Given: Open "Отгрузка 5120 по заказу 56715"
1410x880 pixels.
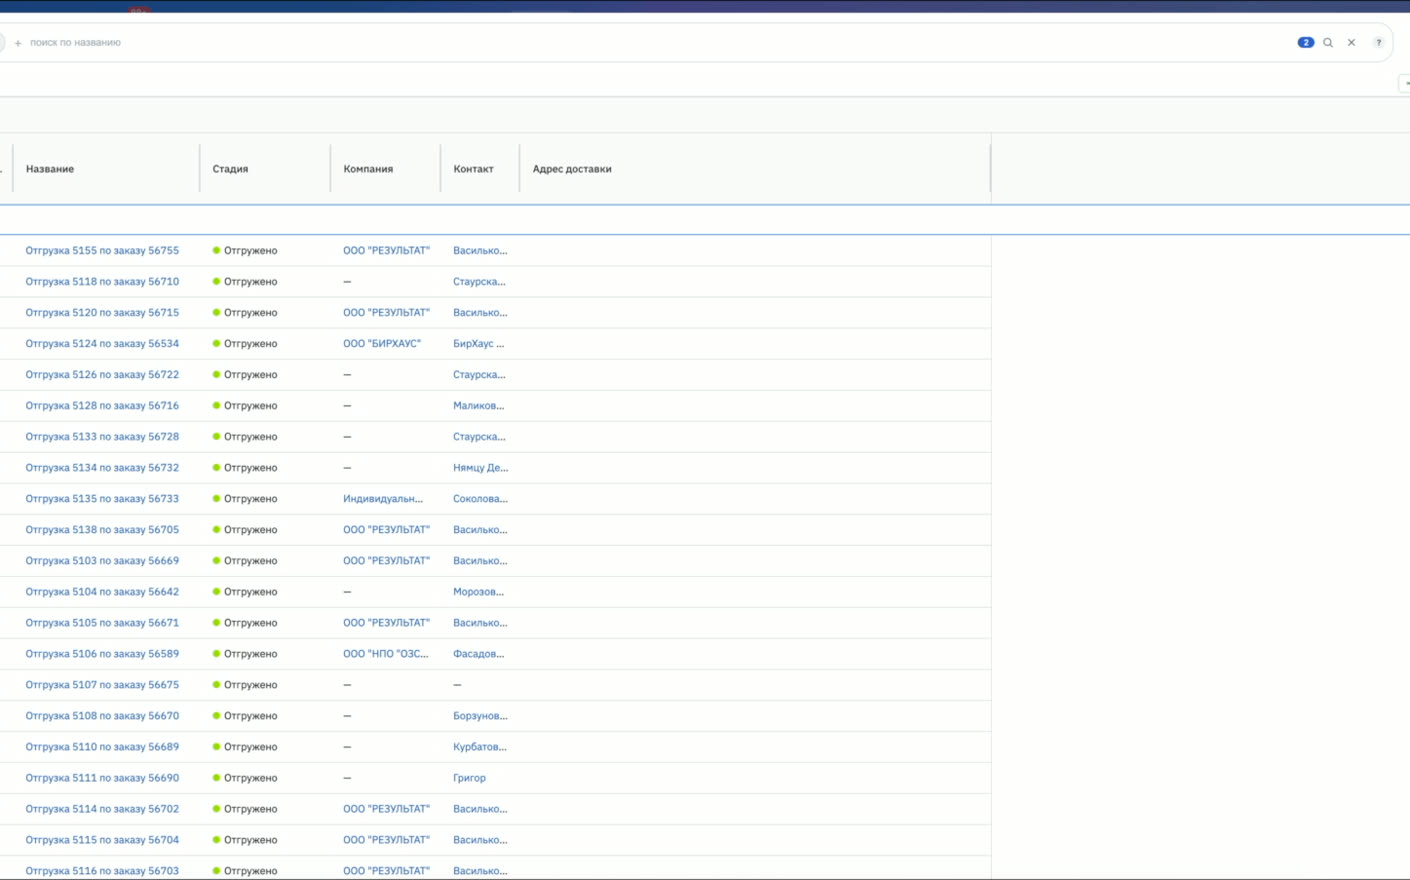Looking at the screenshot, I should [102, 313].
